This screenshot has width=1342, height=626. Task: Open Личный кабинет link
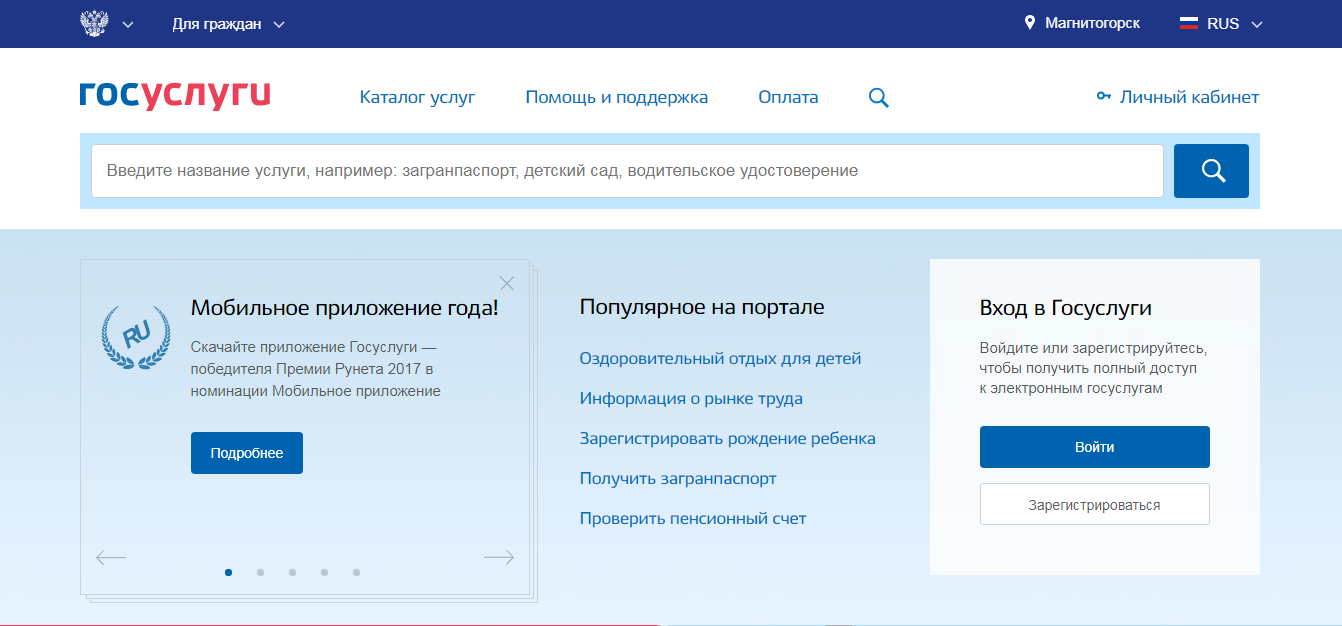[1189, 97]
